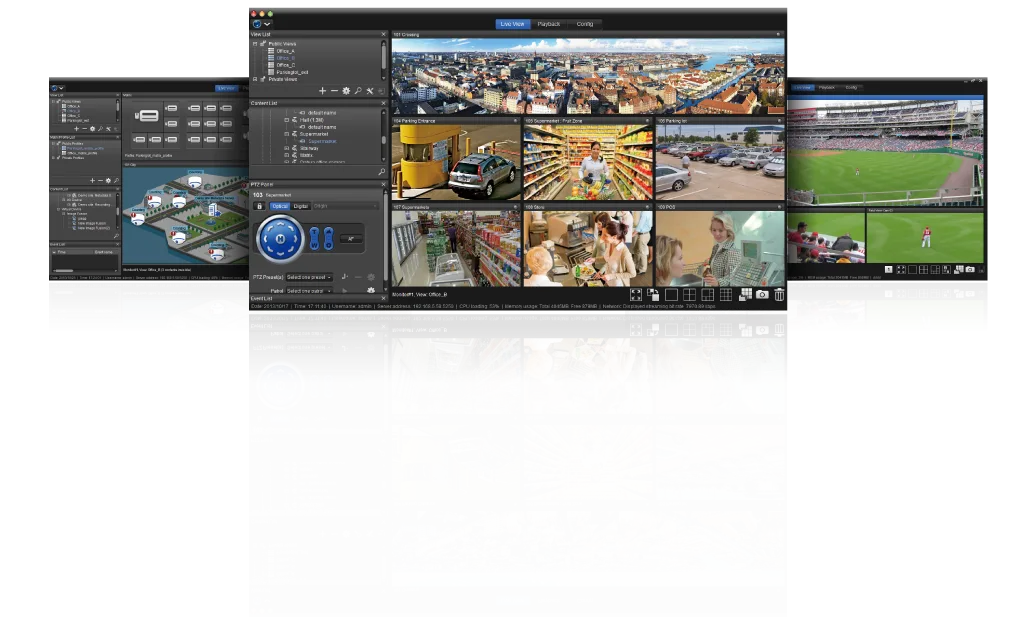1024x626 pixels.
Task: Click the snapshot camera icon in main toolbar
Action: 763,295
